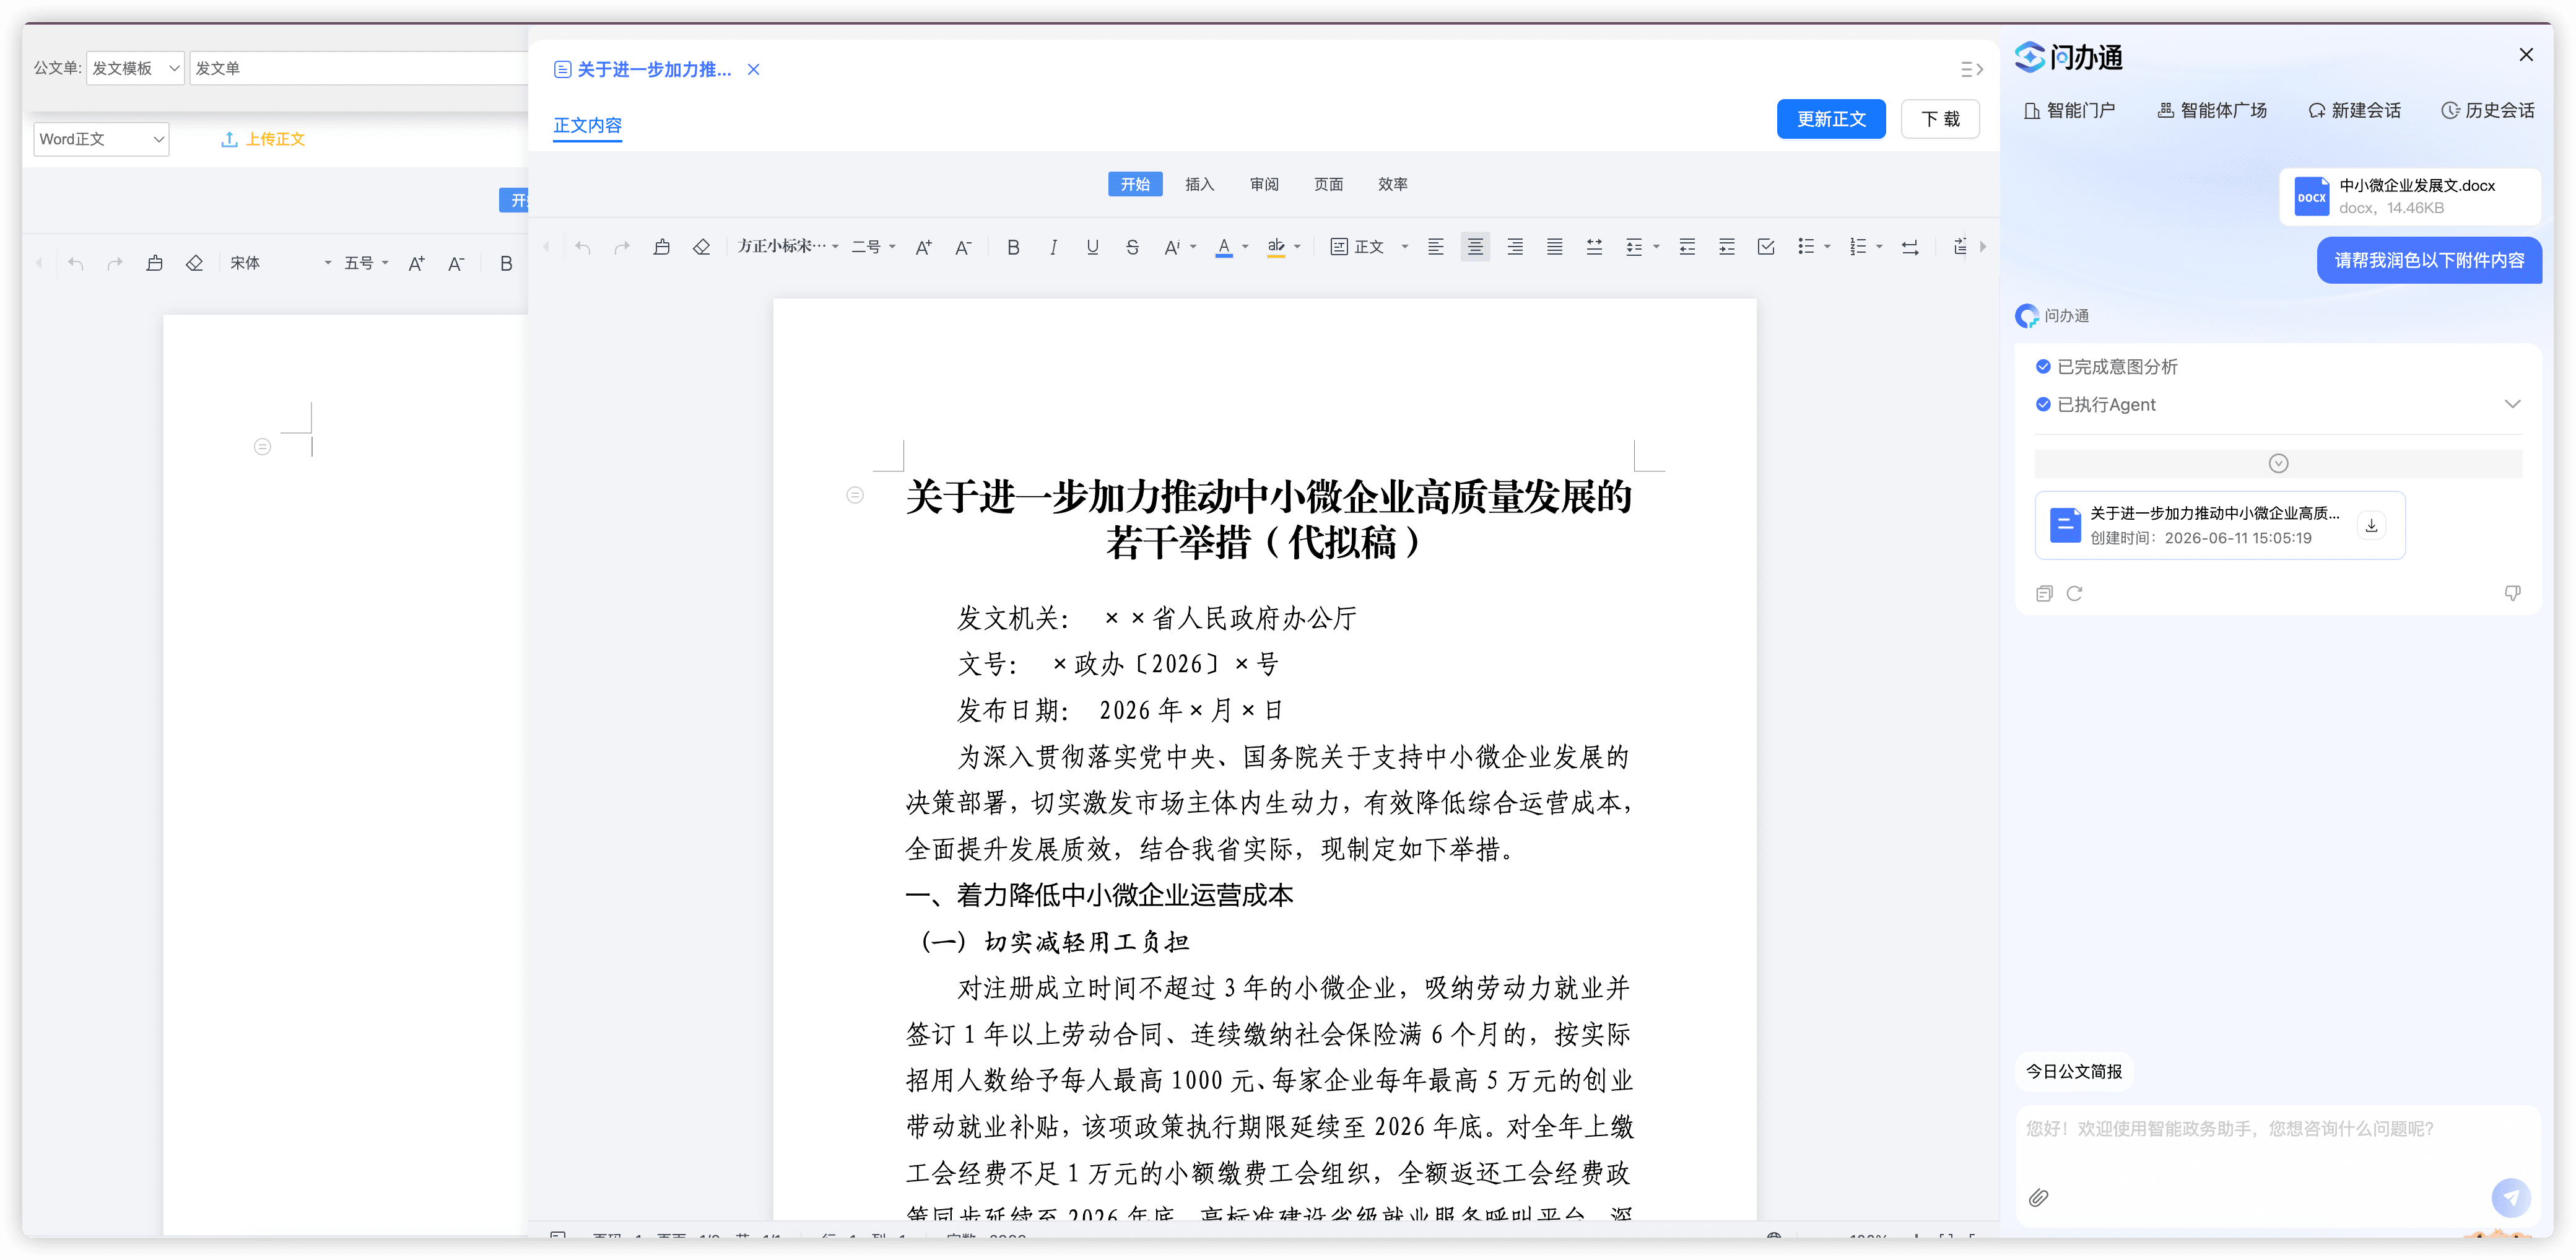Apply a bulleted list

click(x=1806, y=247)
